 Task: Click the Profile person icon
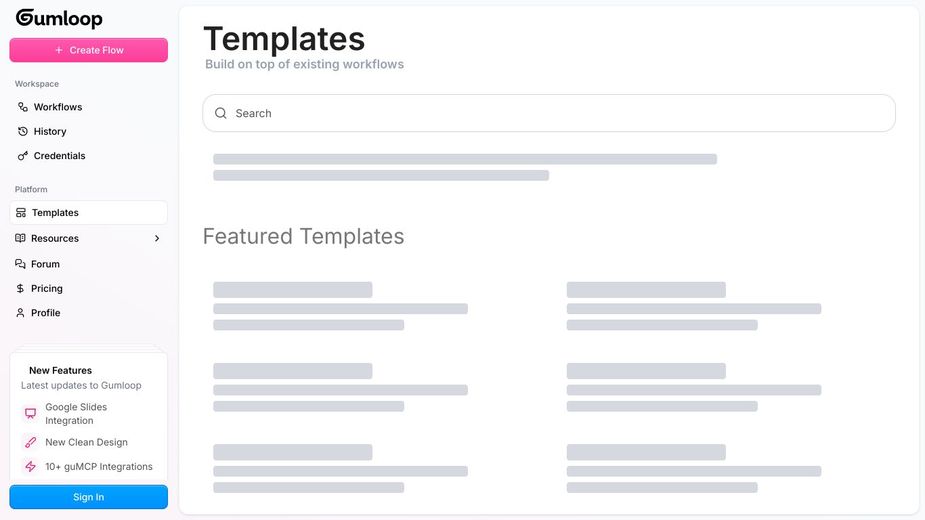(x=21, y=313)
